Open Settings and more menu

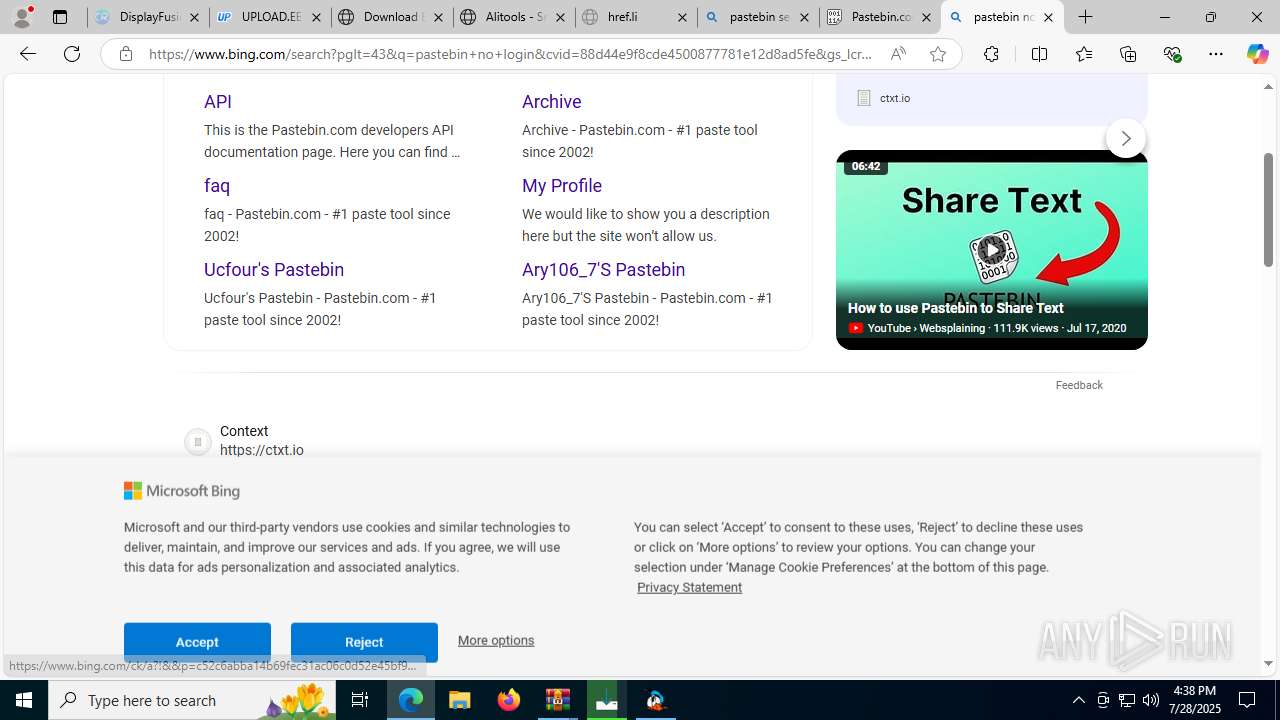pos(1216,54)
